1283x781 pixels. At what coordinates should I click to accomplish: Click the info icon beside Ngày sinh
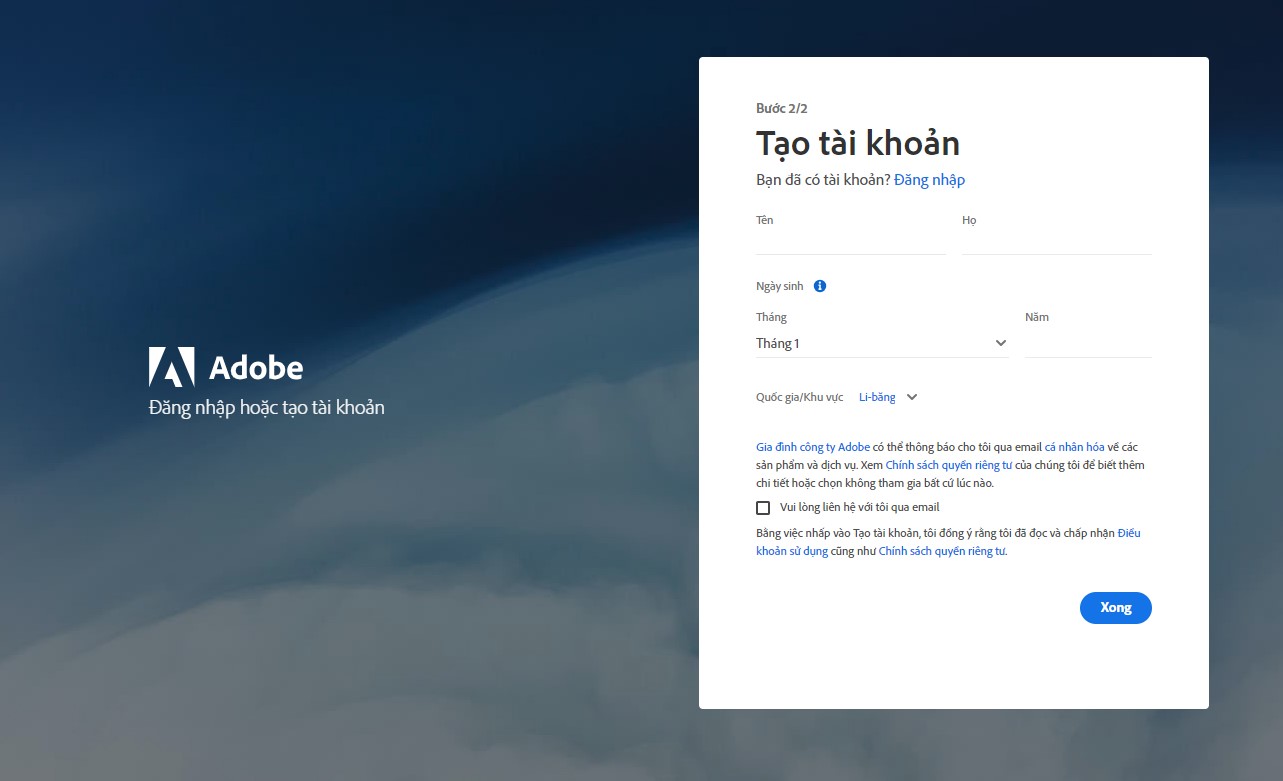pos(820,286)
